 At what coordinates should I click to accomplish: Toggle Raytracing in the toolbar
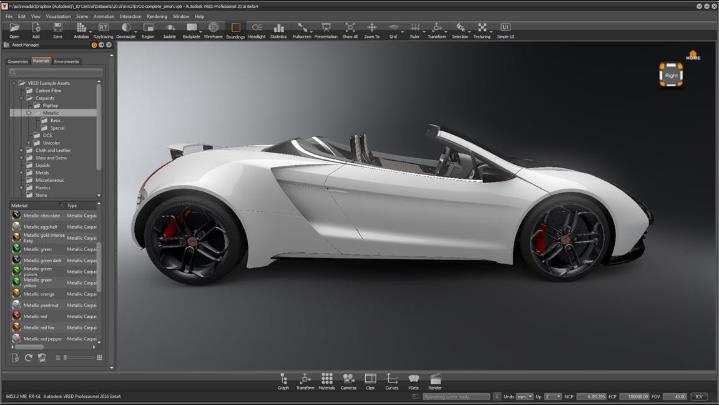pos(103,30)
